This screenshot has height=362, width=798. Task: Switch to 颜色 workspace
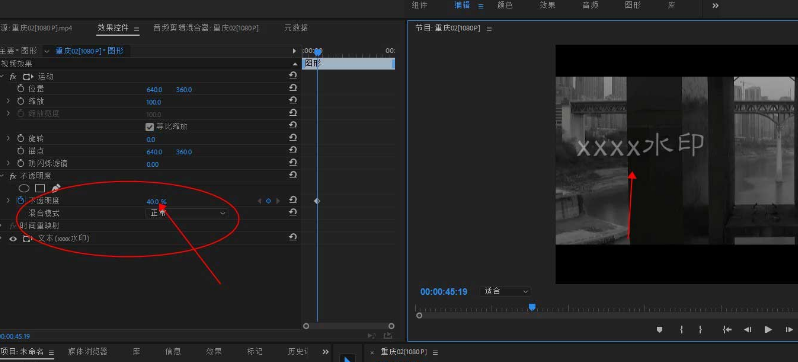click(x=505, y=6)
